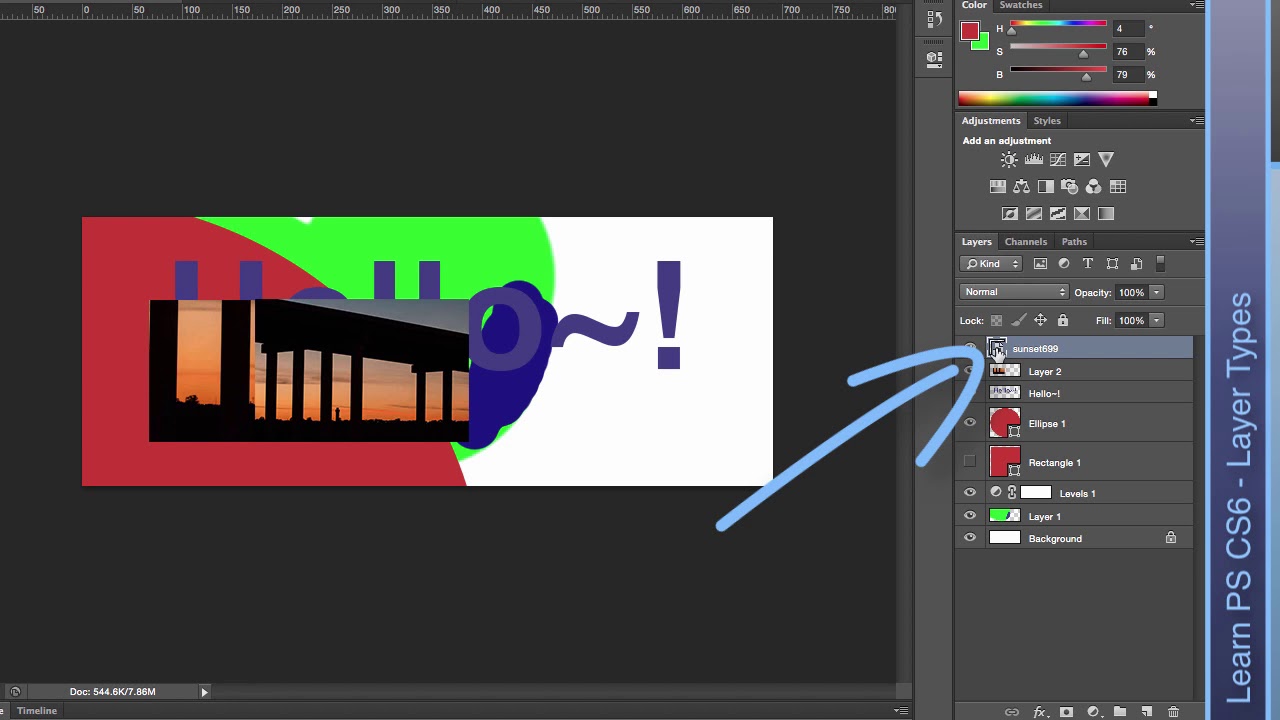
Task: Lock layer position
Action: (1040, 321)
